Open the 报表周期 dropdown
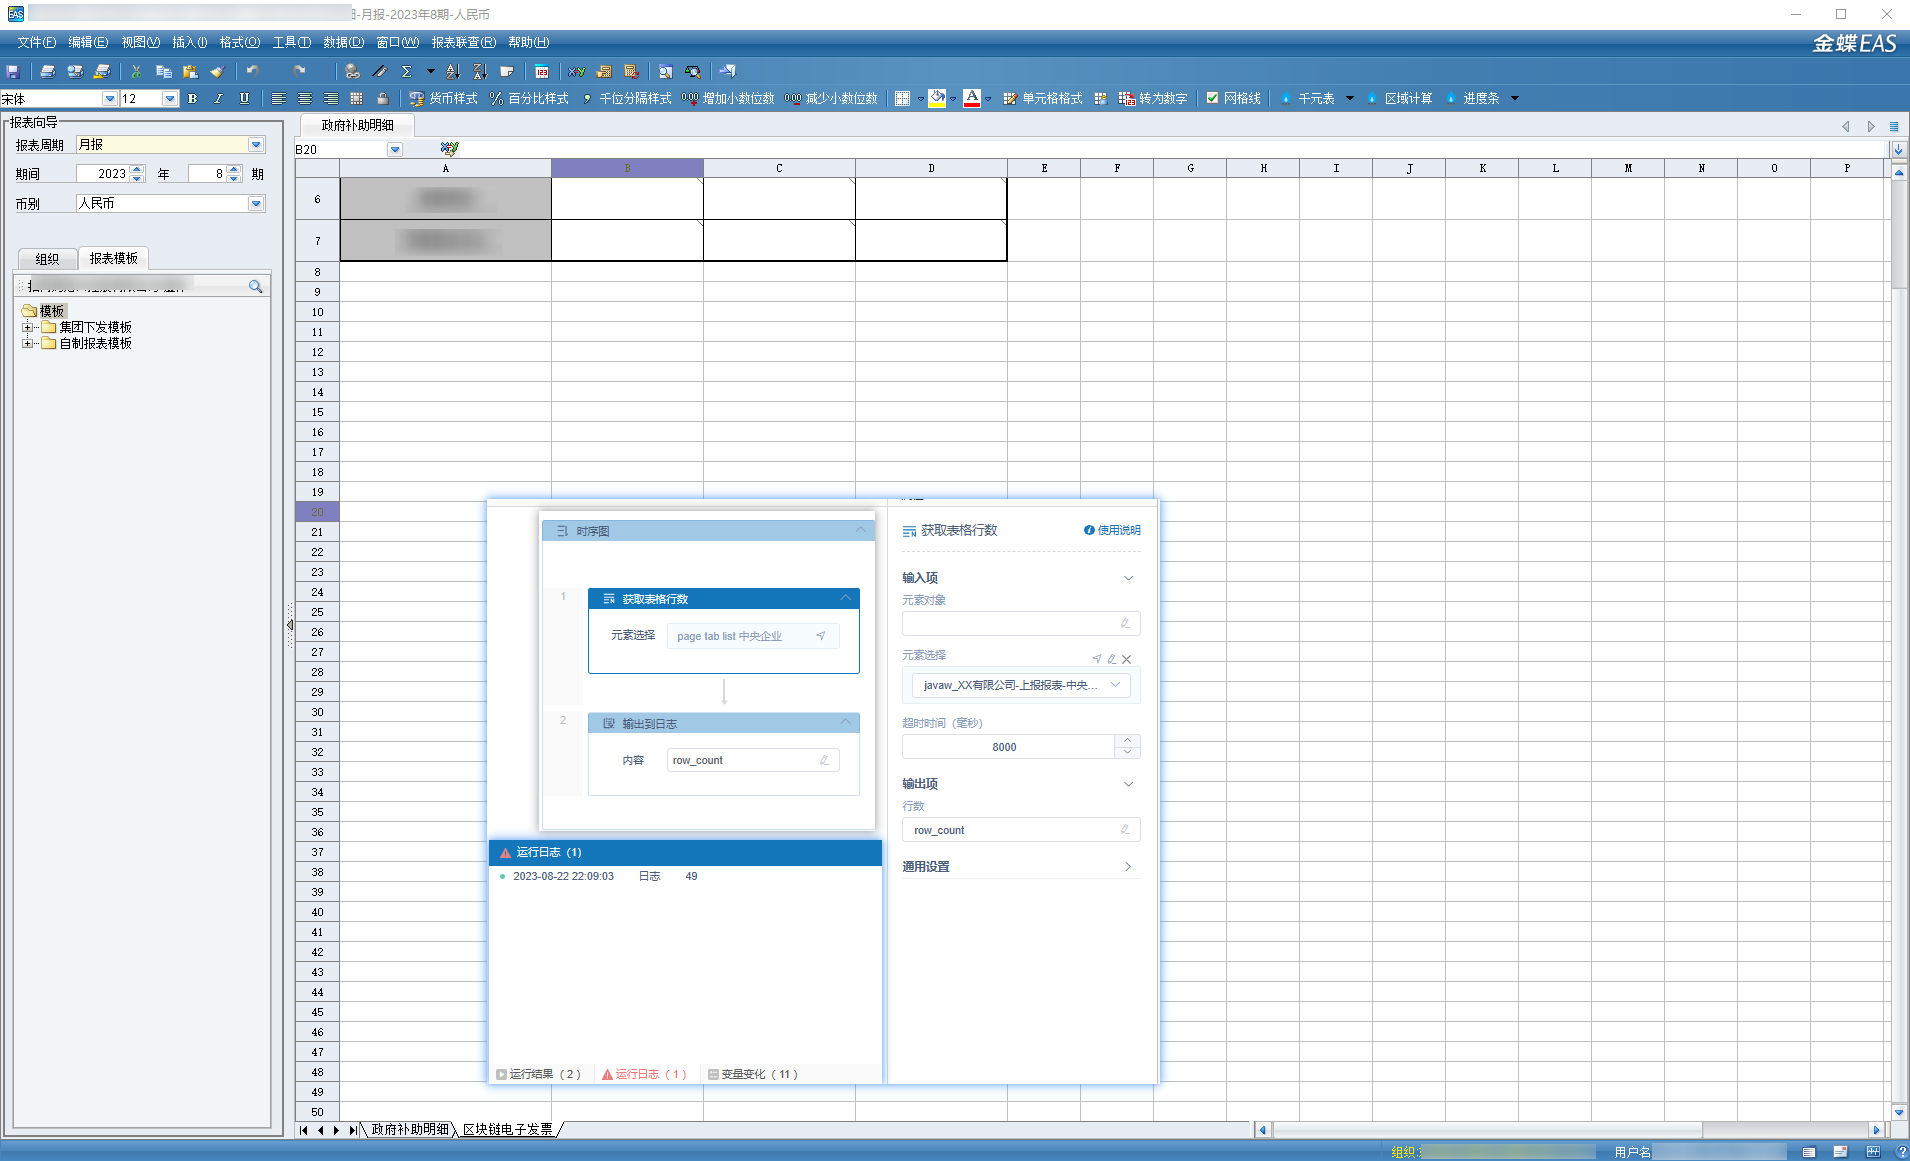Image resolution: width=1910 pixels, height=1161 pixels. click(256, 145)
